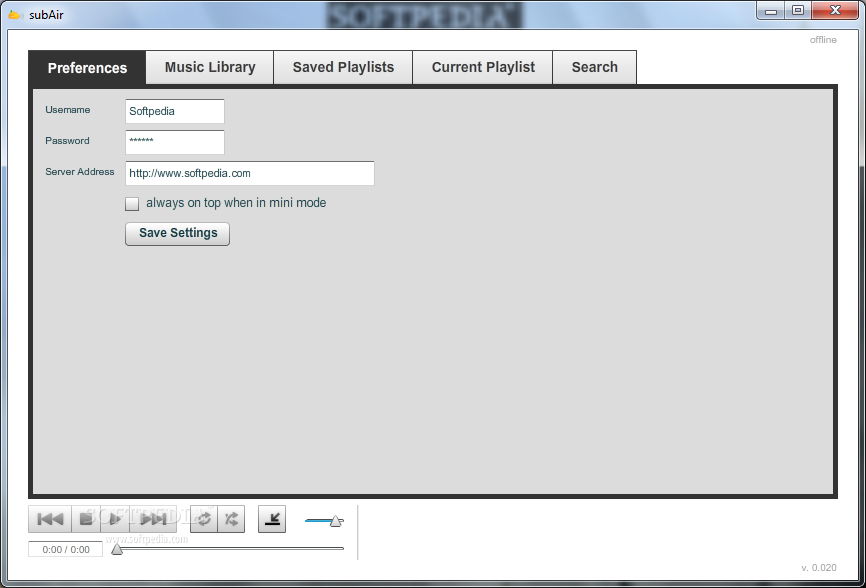Screen dimensions: 866x588
Task: Click the v. 0.020 version label
Action: tap(819, 568)
